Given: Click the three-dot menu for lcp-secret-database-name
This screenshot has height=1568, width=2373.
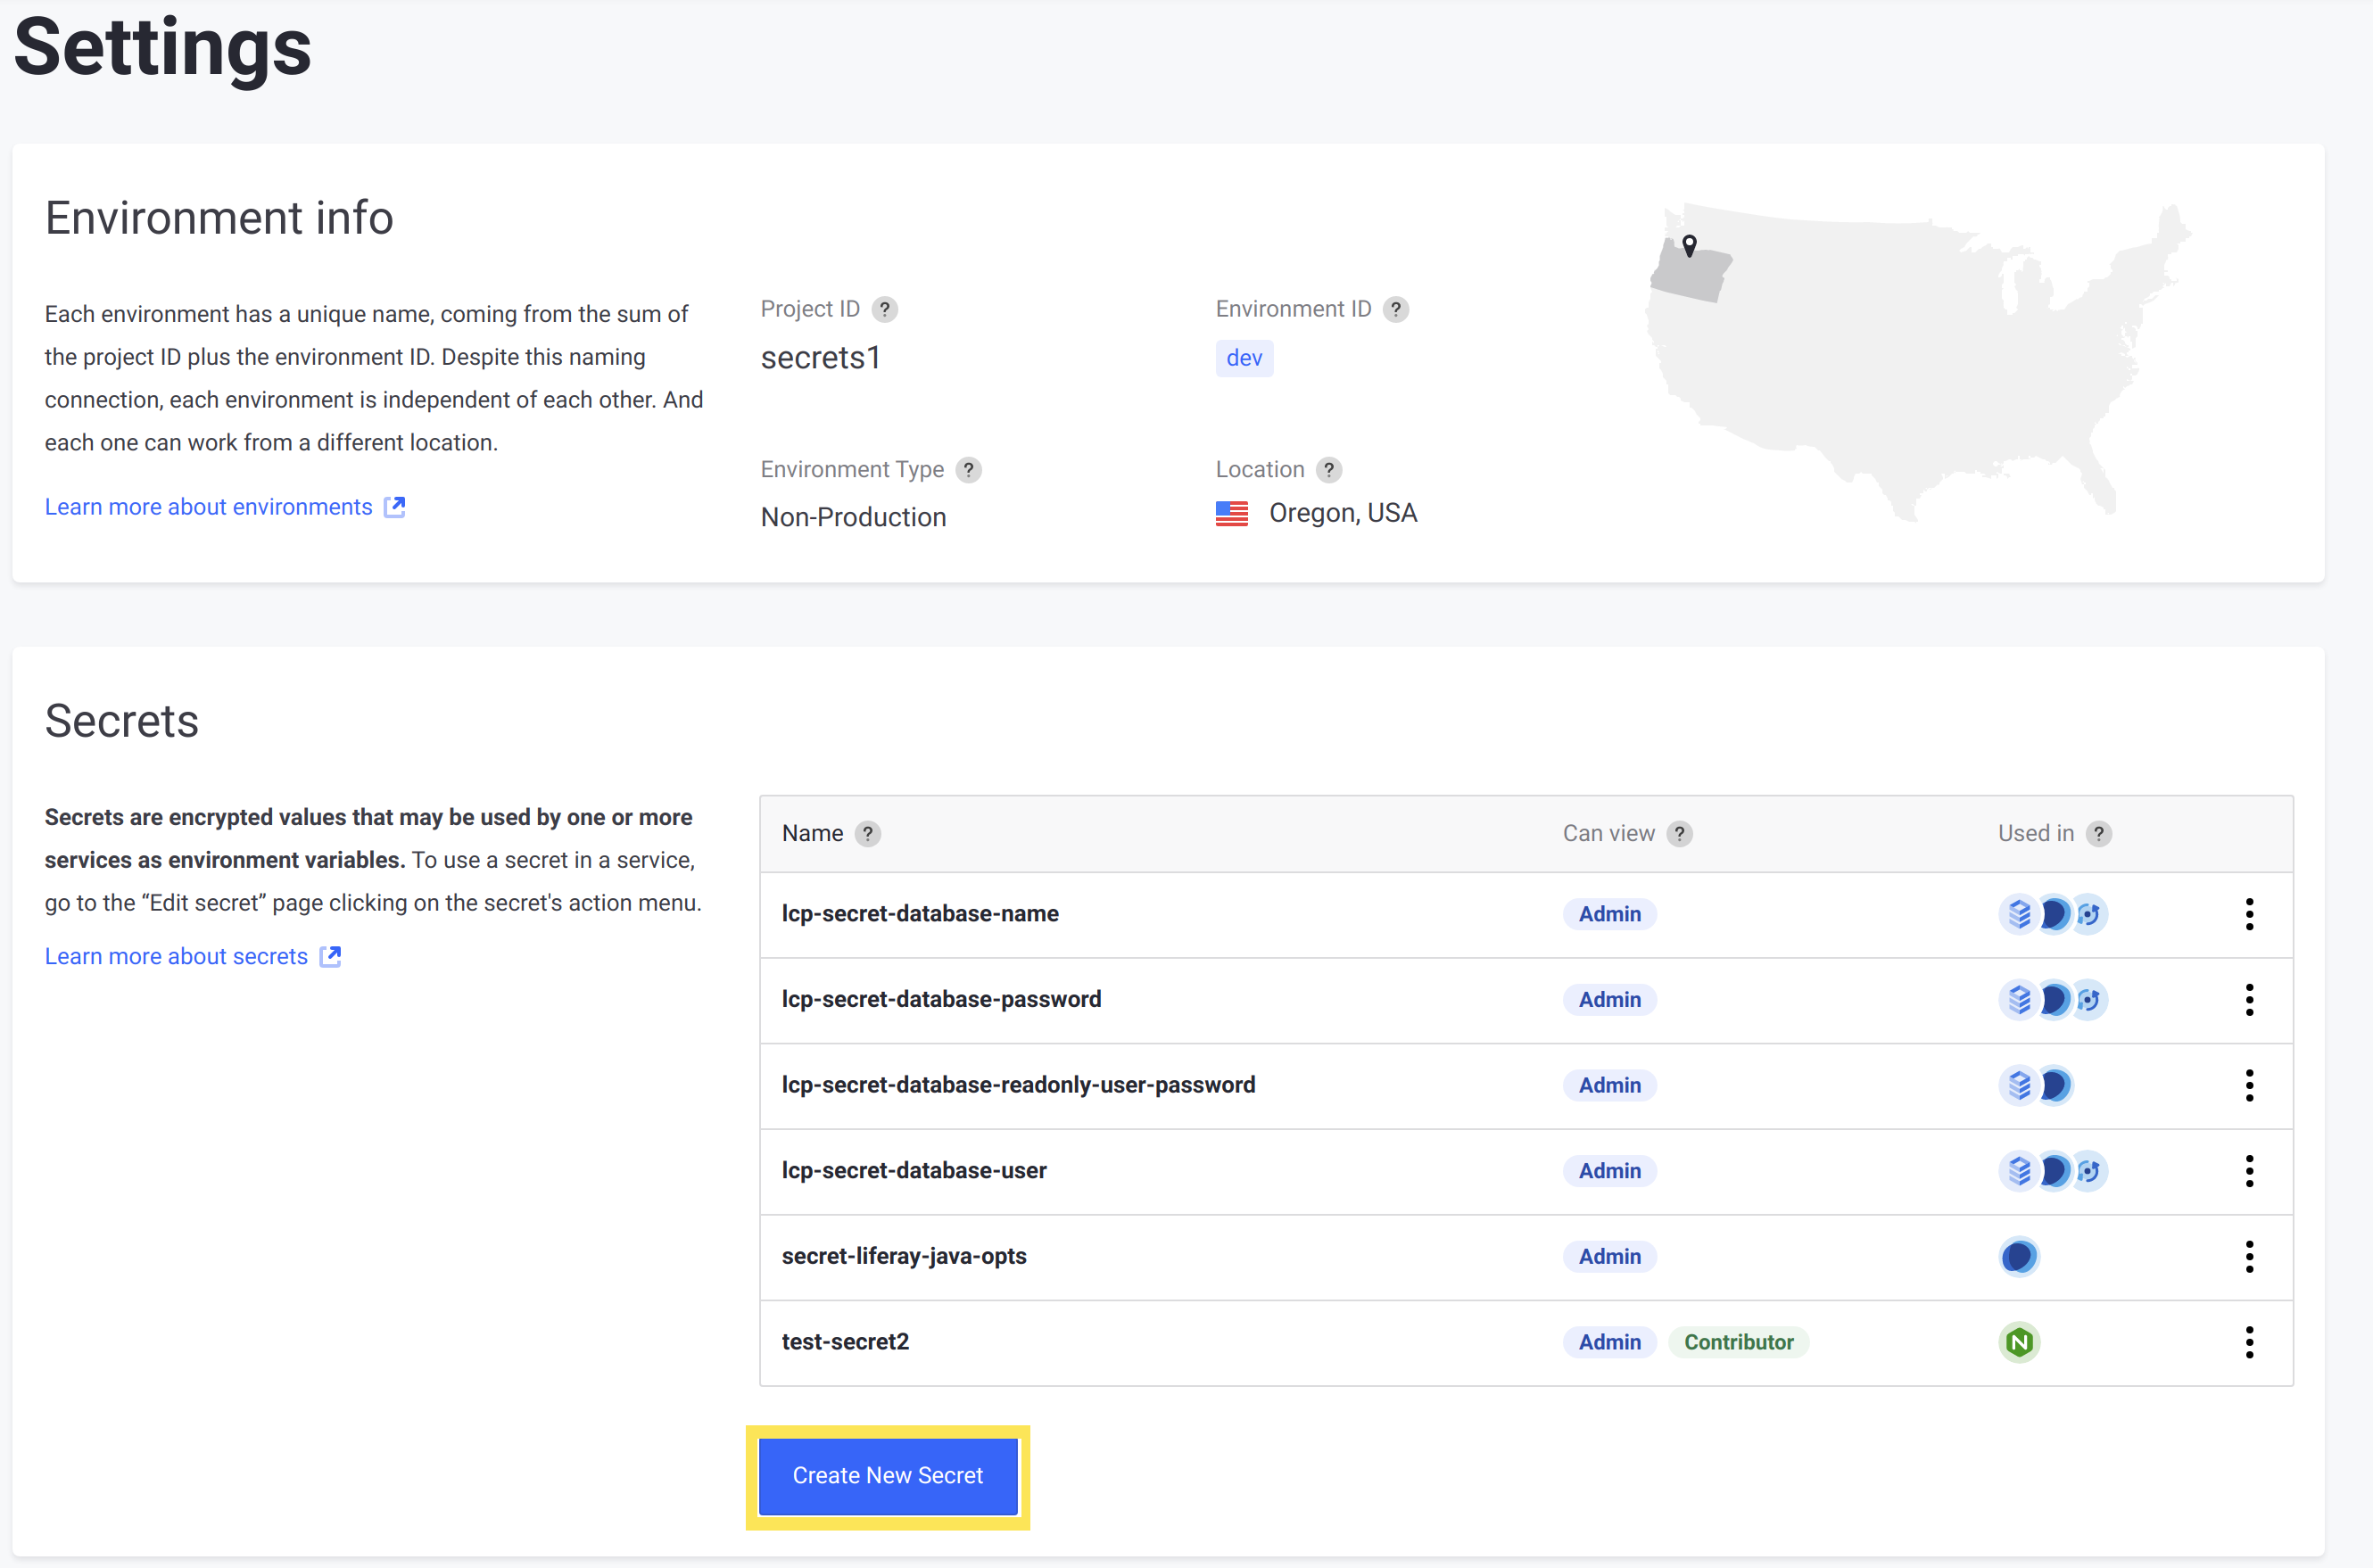Looking at the screenshot, I should [x=2249, y=913].
